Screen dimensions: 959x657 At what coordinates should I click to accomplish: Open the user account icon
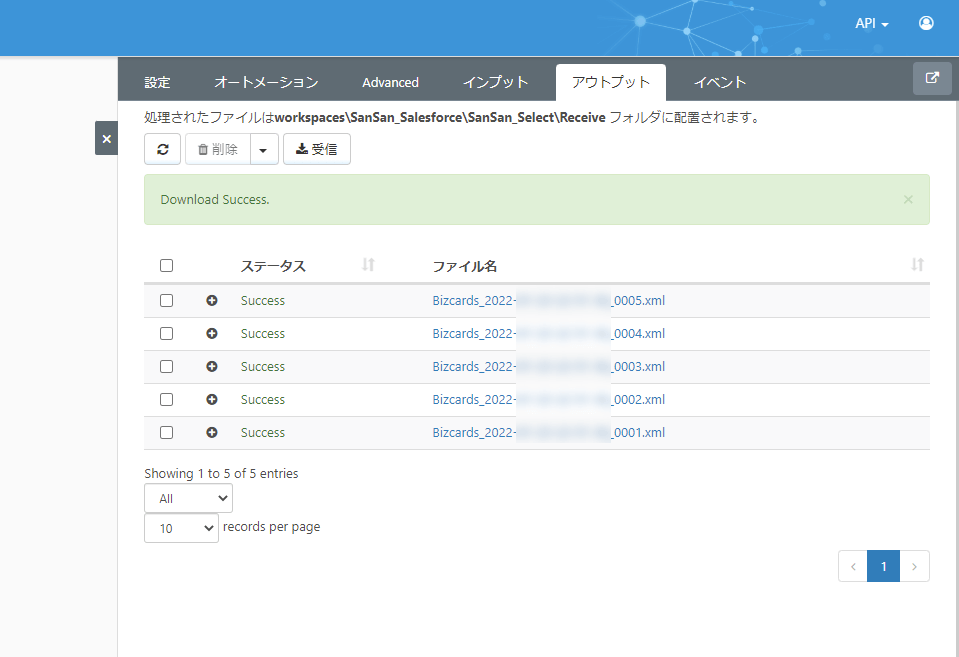pos(926,23)
